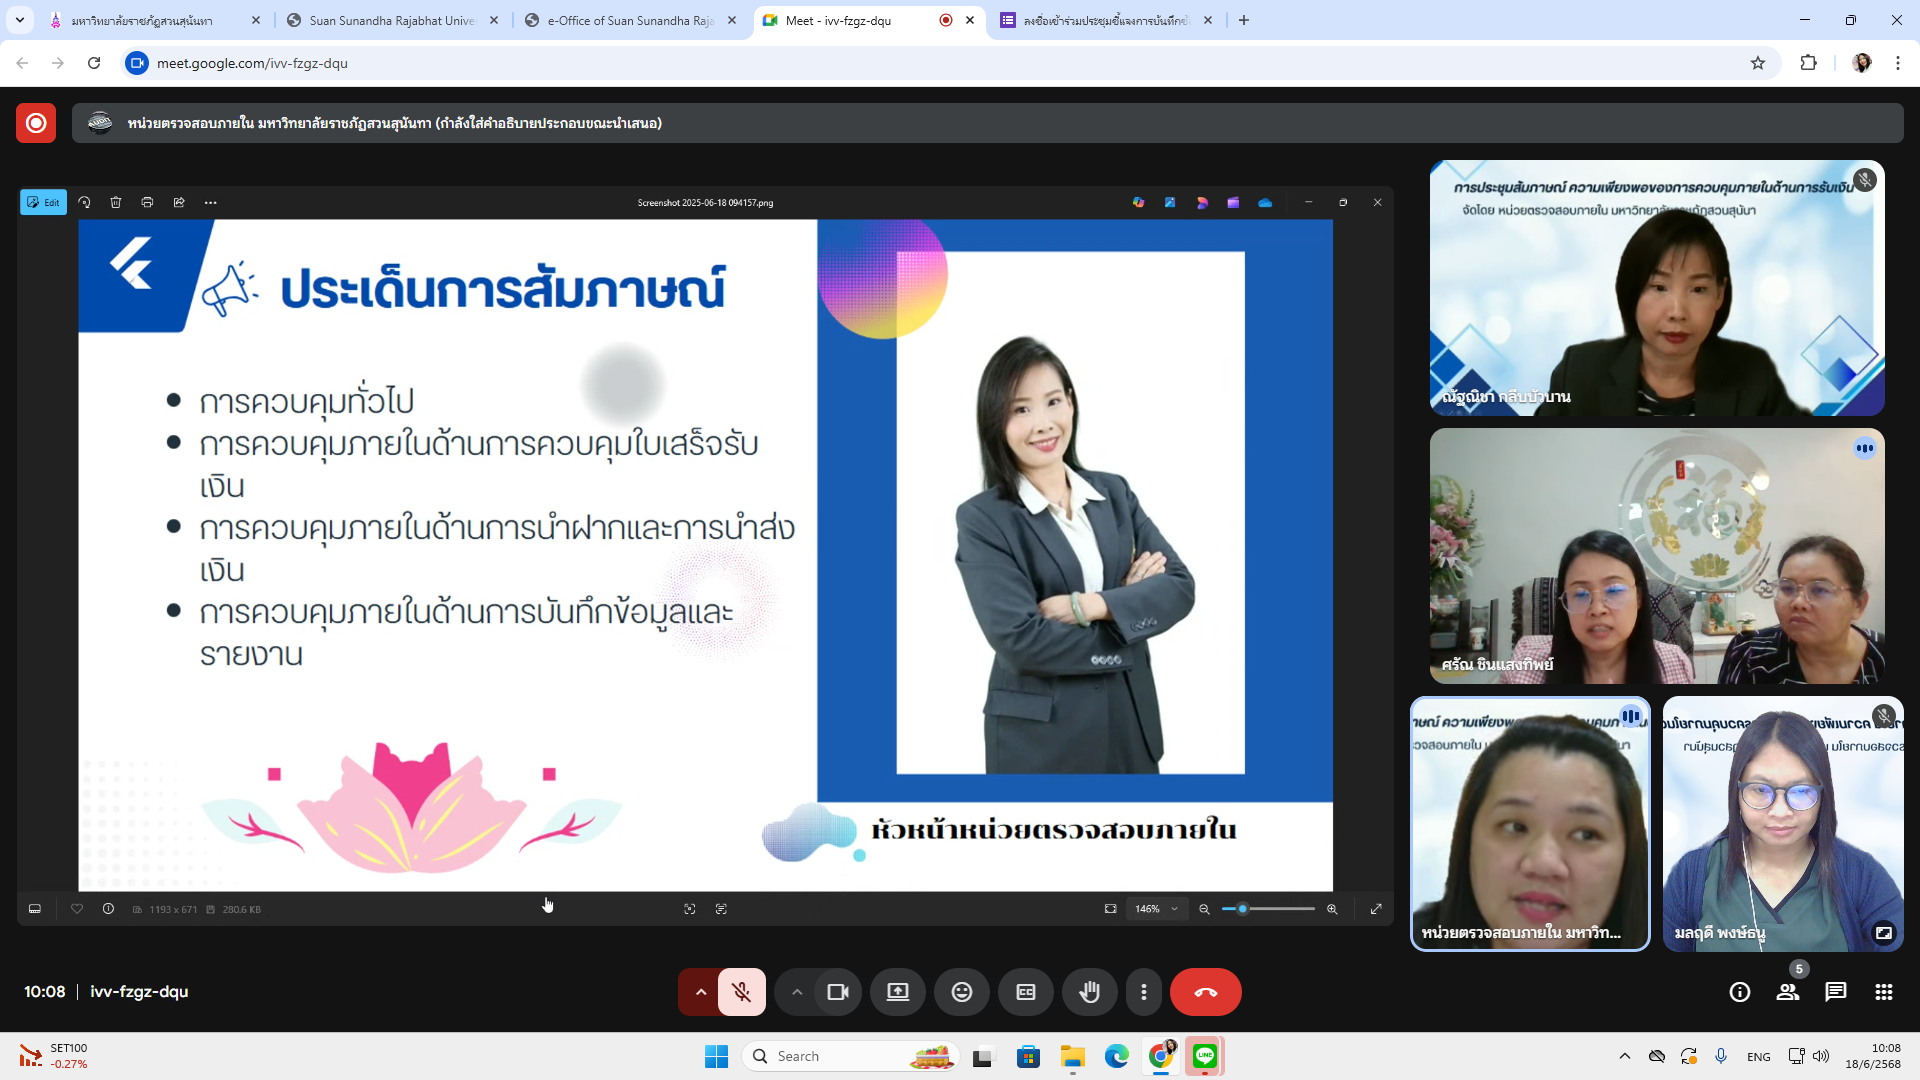The image size is (1920, 1080).
Task: Click the red leave call button
Action: coord(1205,992)
